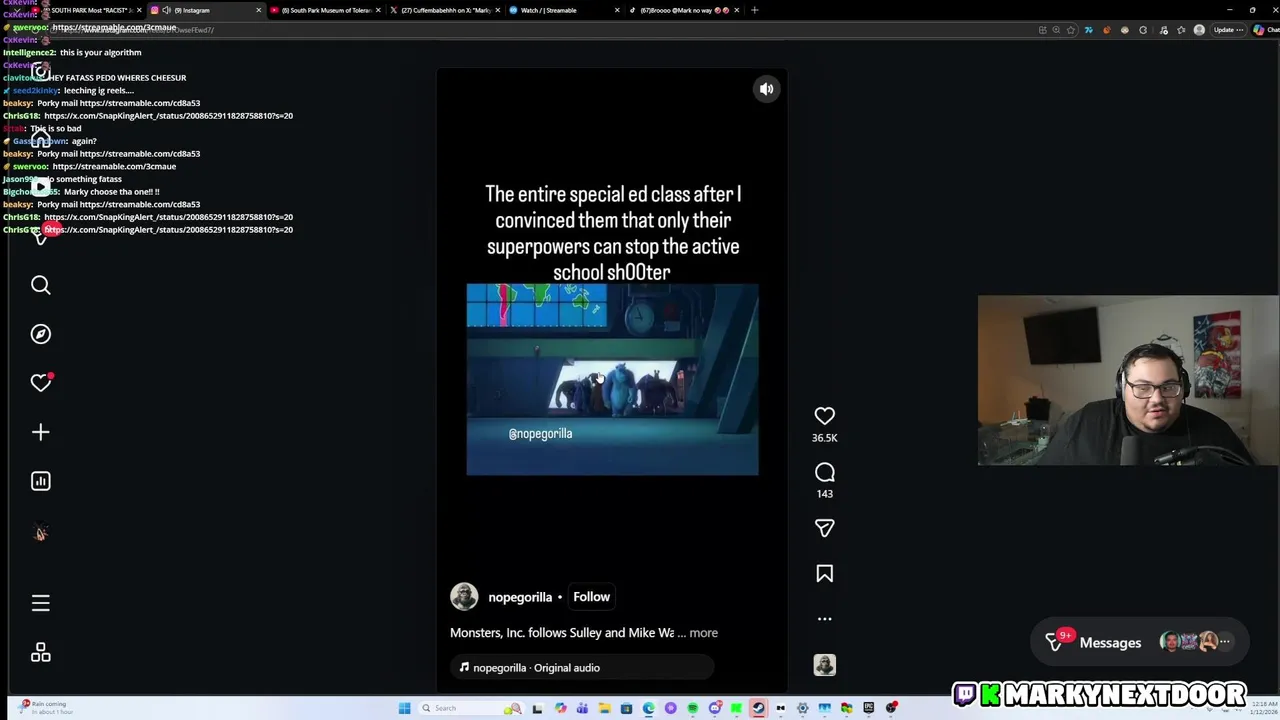Click nopegorilla's profile picture
This screenshot has height=720, width=1280.
coord(464,596)
